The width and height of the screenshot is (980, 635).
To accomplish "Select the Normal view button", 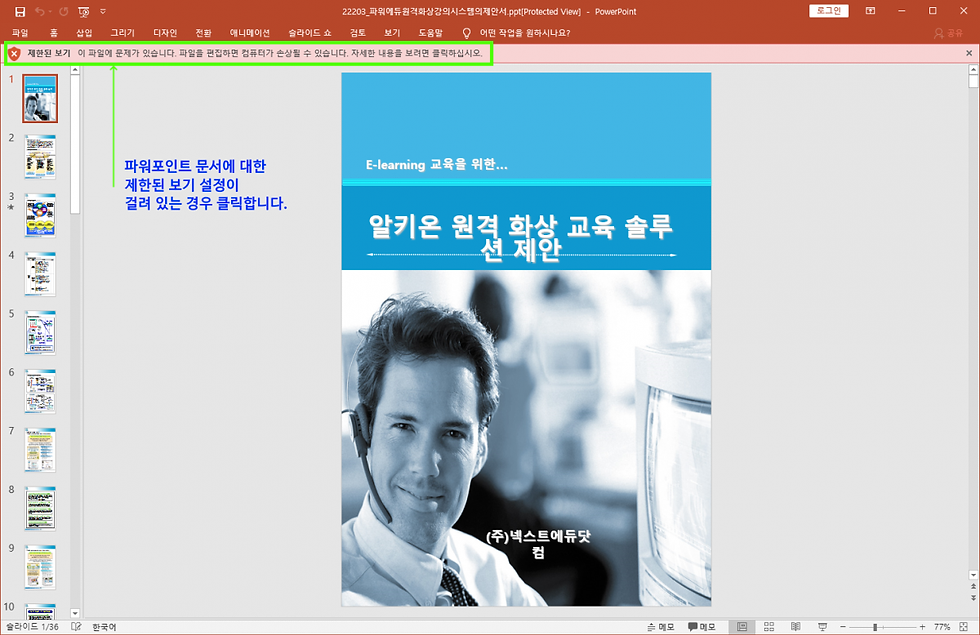I will 742,626.
